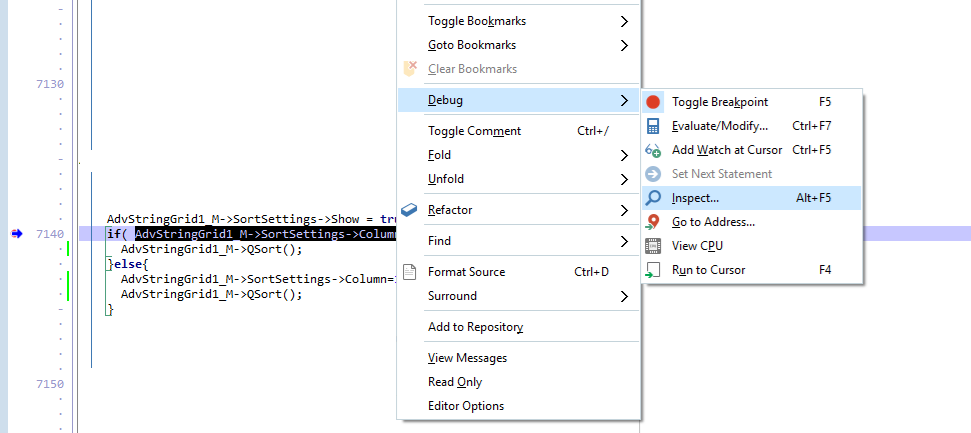Image resolution: width=971 pixels, height=433 pixels.
Task: Toggle comment on the selected line
Action: point(474,131)
